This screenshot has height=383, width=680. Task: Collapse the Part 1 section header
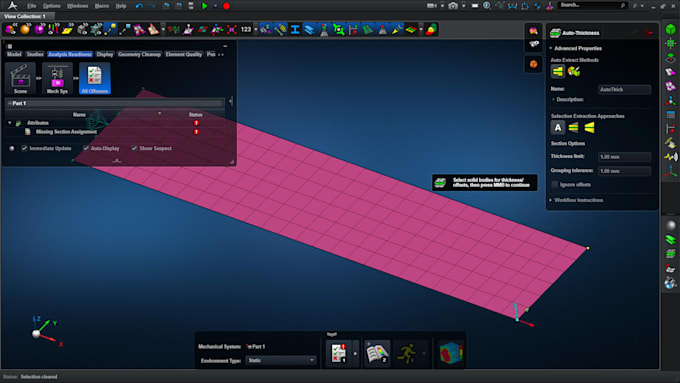coord(10,104)
